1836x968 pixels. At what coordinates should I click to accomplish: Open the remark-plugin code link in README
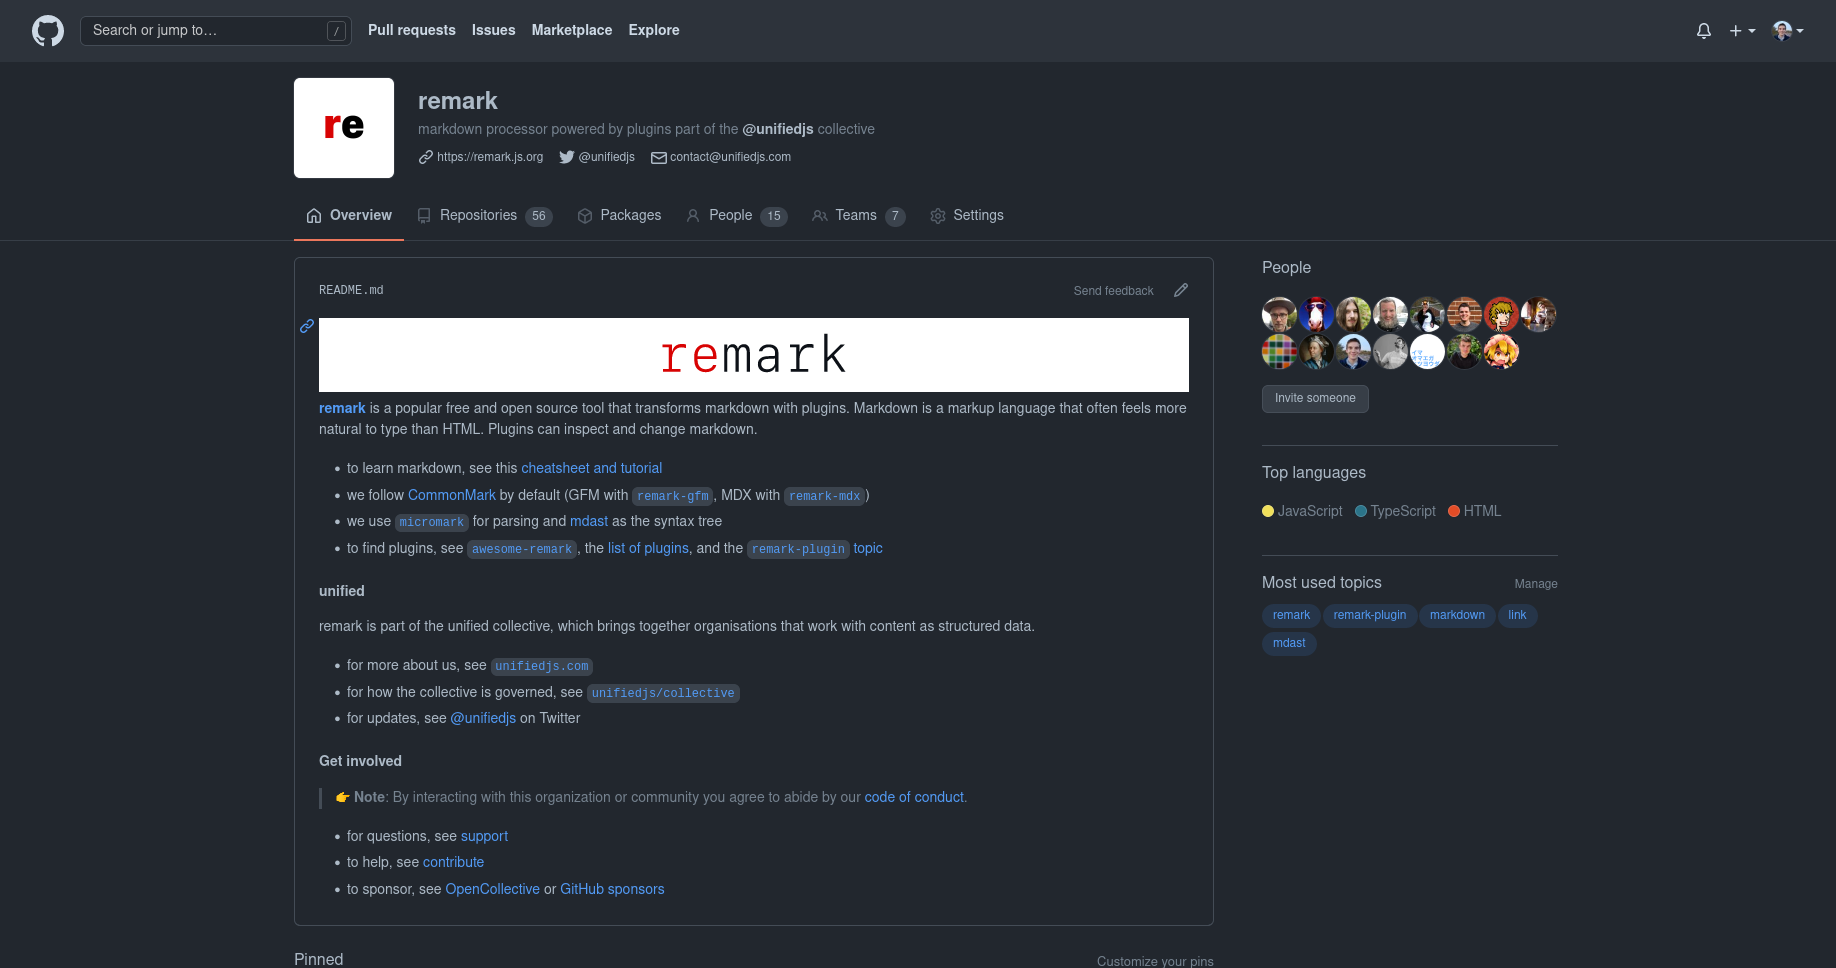(798, 549)
